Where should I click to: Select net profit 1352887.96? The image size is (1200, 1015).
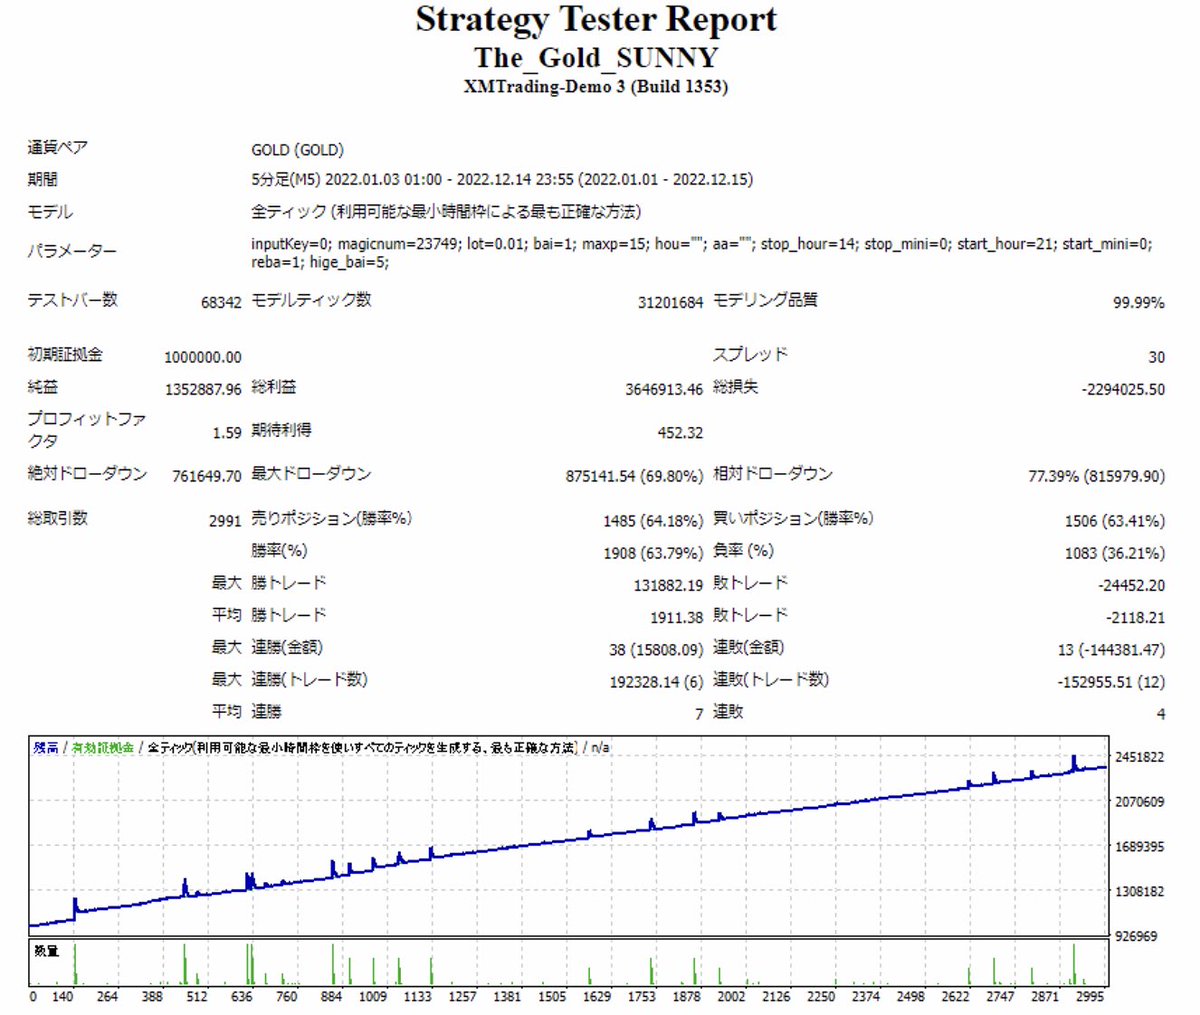point(203,389)
